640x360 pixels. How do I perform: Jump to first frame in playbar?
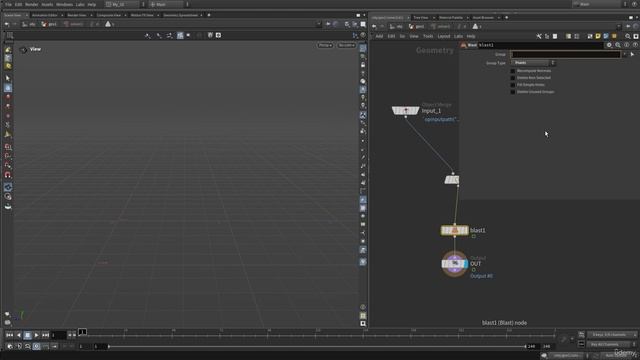pyautogui.click(x=9, y=335)
